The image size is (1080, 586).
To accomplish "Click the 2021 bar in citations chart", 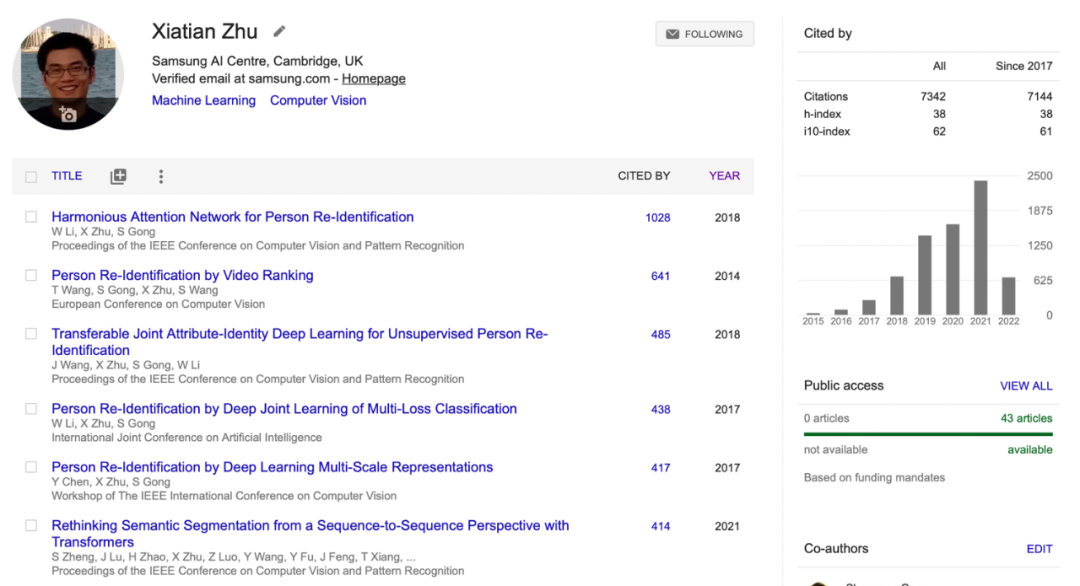I will pyautogui.click(x=980, y=247).
